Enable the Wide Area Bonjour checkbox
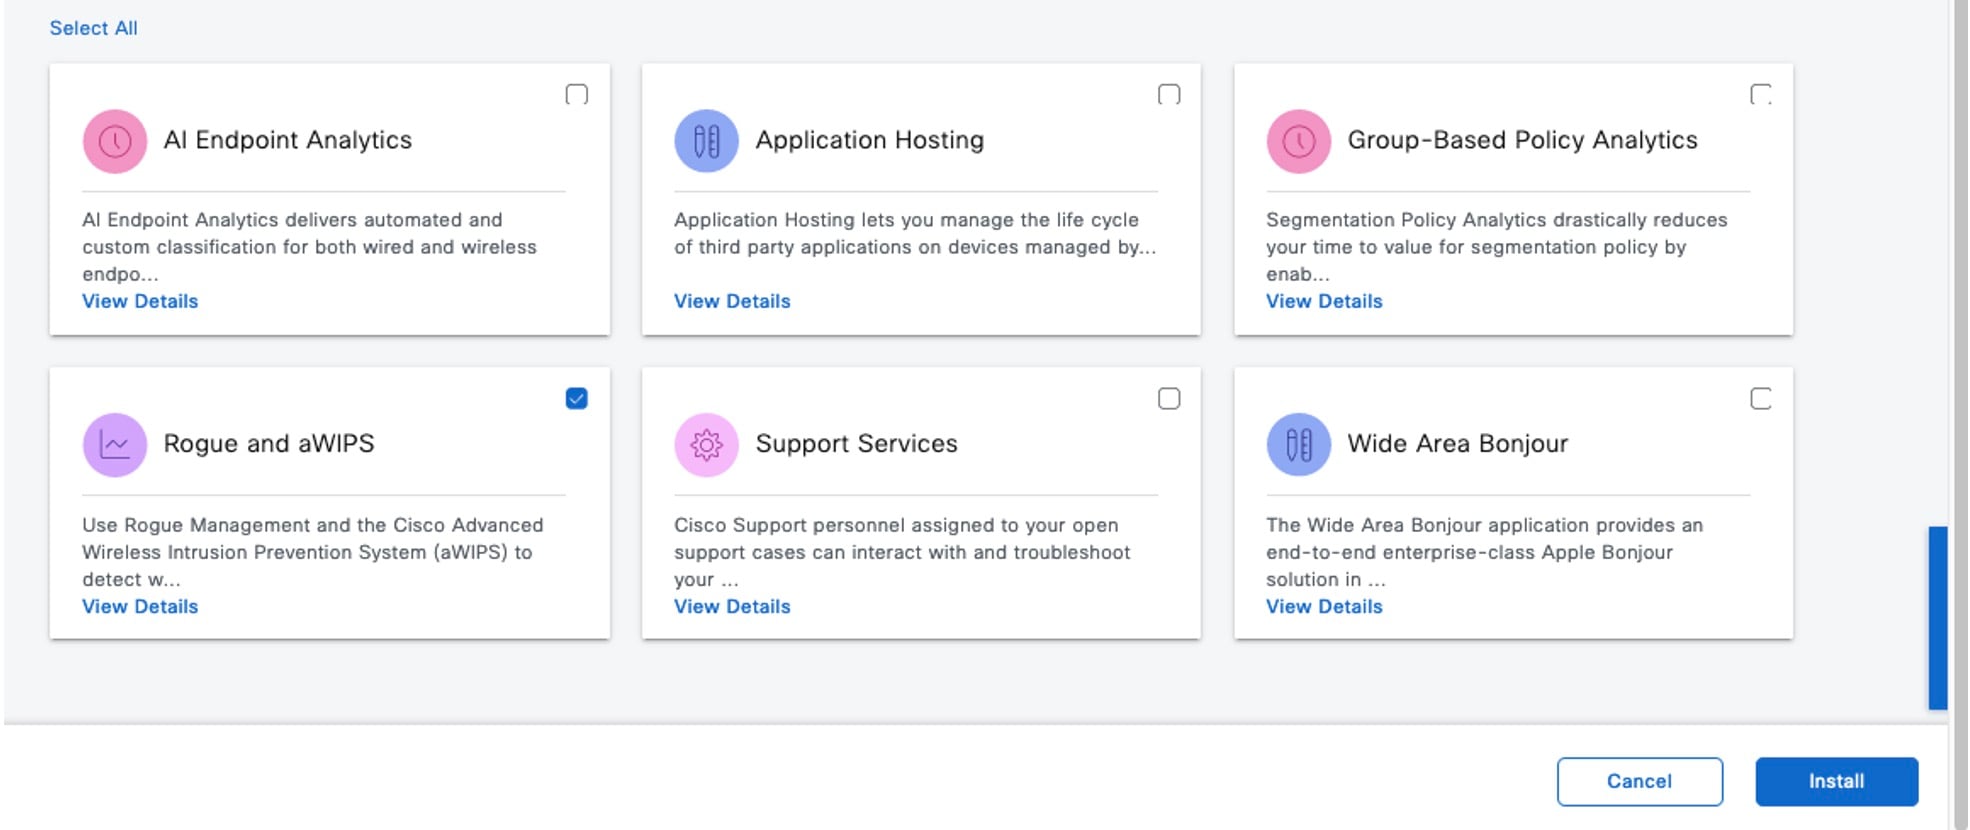The image size is (1970, 830). point(1760,399)
